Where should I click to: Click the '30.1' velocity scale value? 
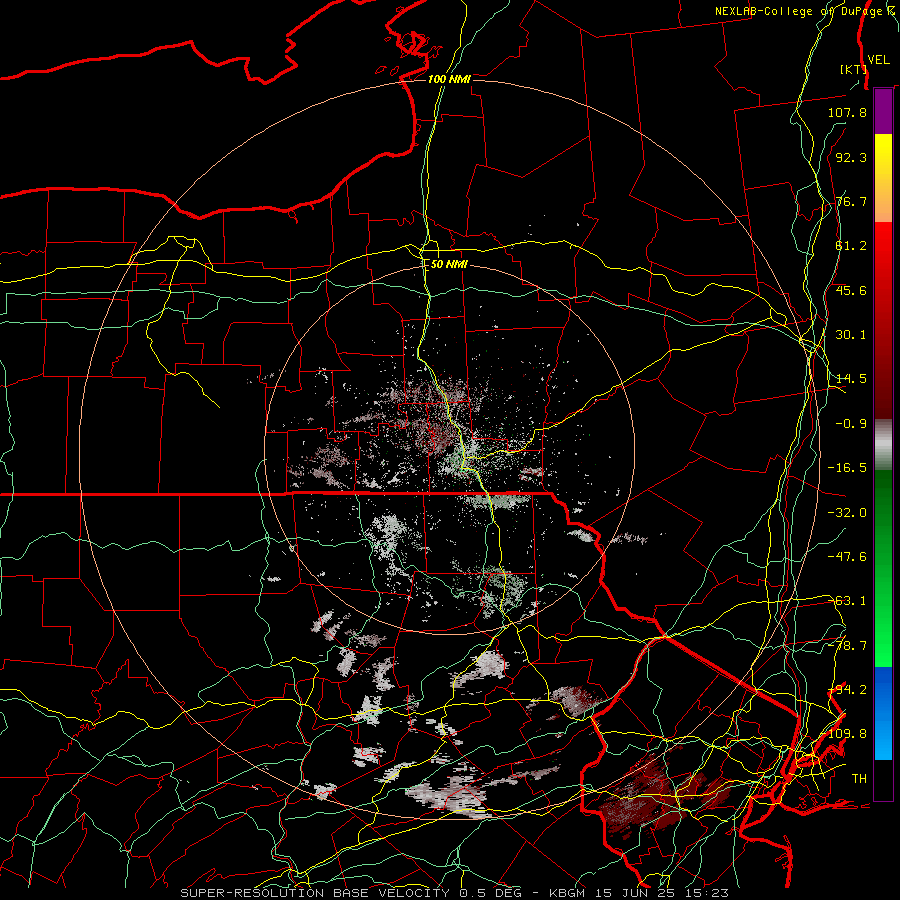point(851,335)
